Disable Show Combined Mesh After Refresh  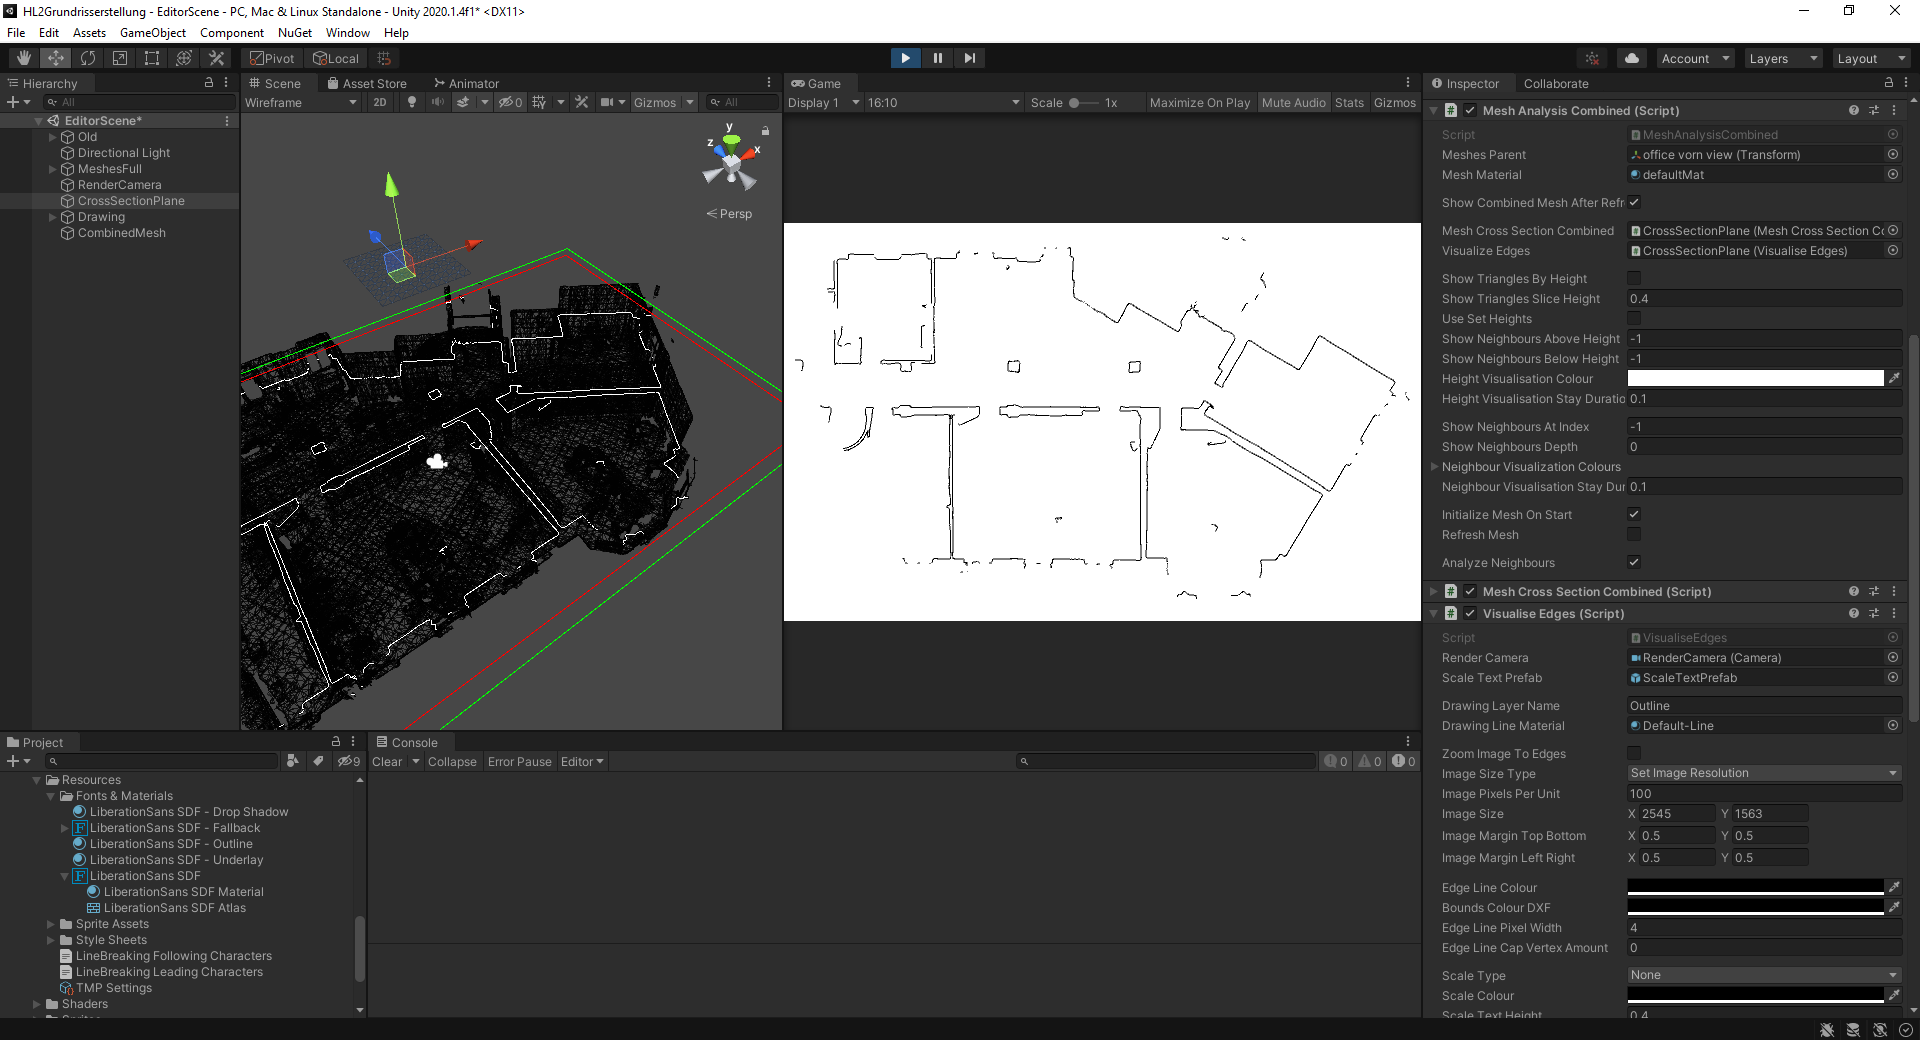(x=1634, y=202)
